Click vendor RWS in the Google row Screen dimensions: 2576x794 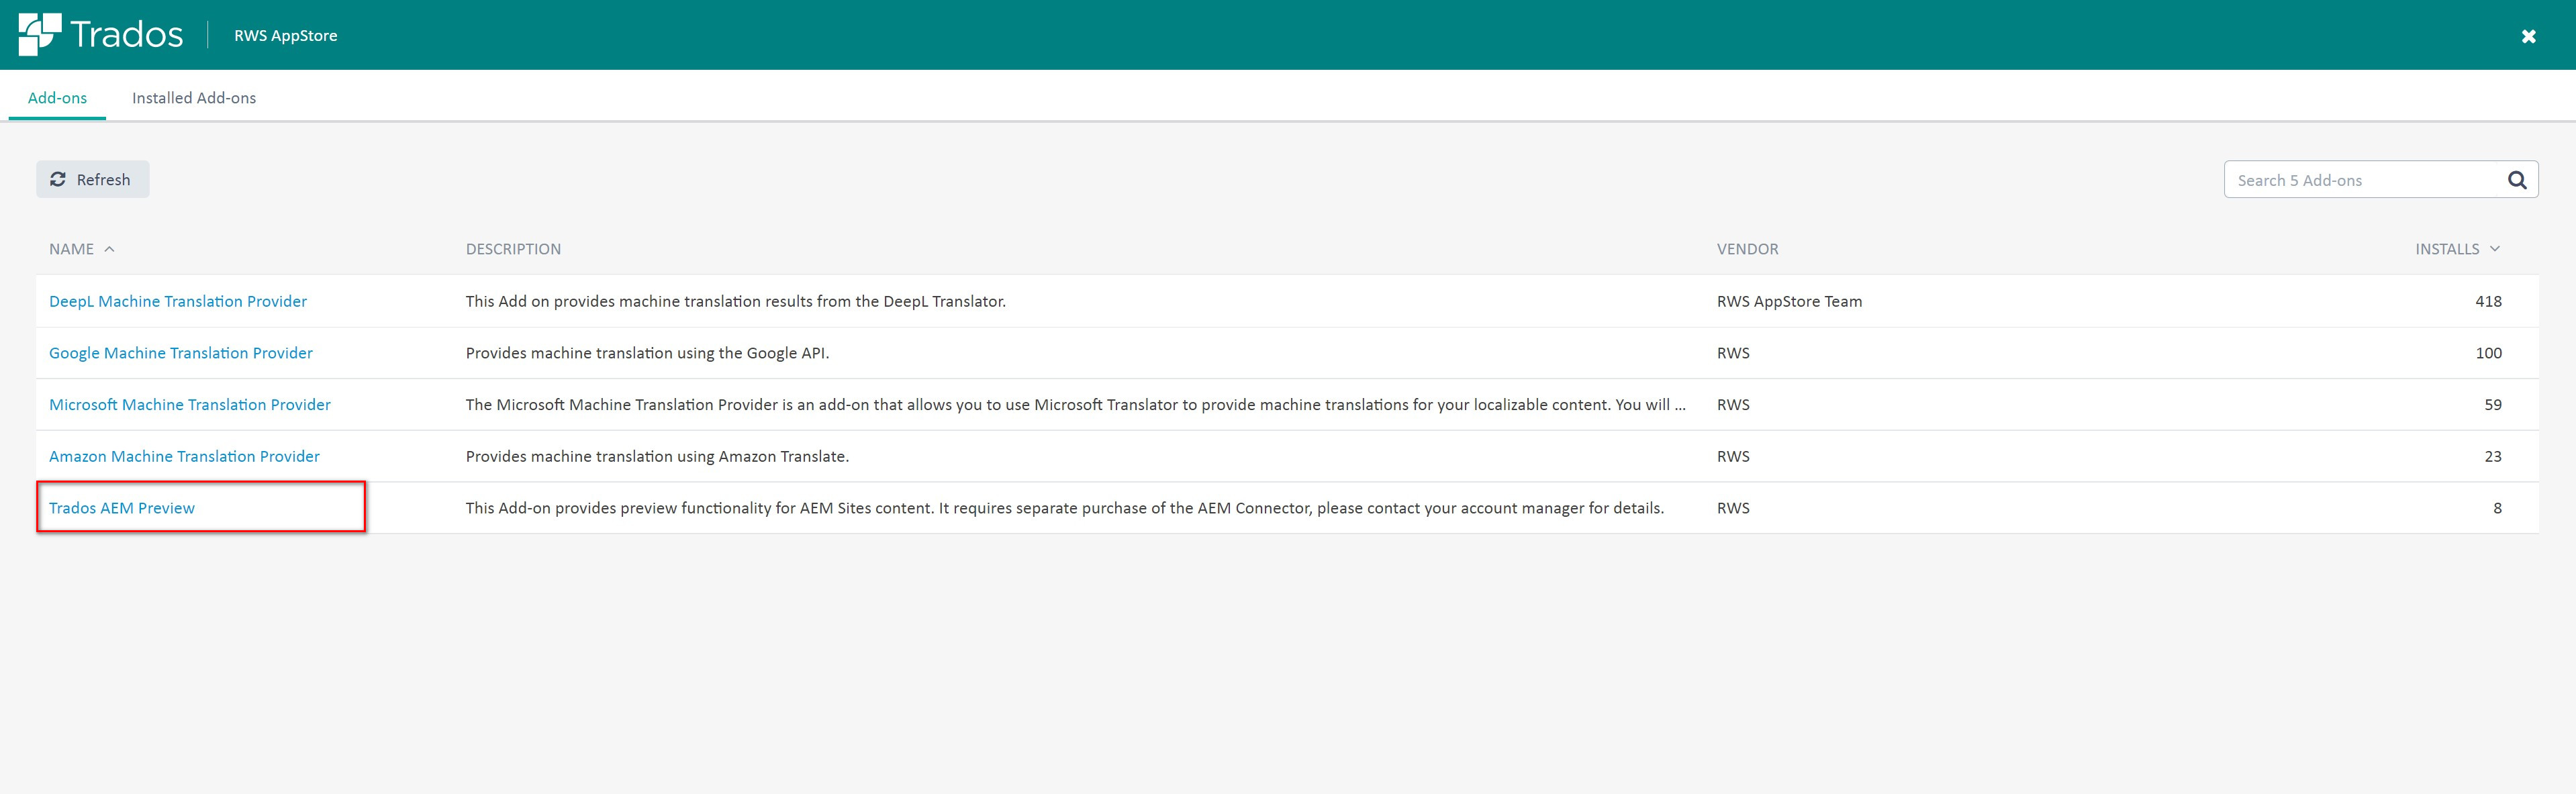1733,353
